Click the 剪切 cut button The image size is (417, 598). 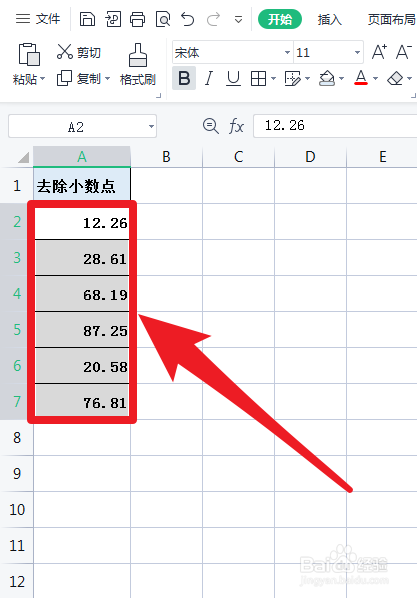click(x=79, y=52)
